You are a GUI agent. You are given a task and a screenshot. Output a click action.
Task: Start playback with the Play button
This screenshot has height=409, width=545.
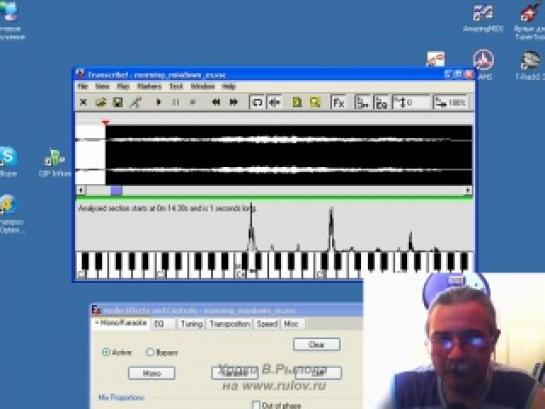(158, 102)
